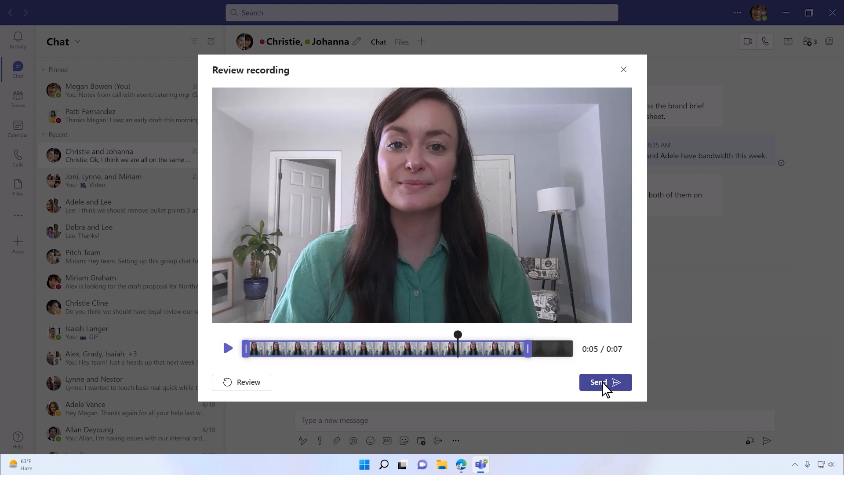Click the new chat compose icon

pyautogui.click(x=211, y=42)
